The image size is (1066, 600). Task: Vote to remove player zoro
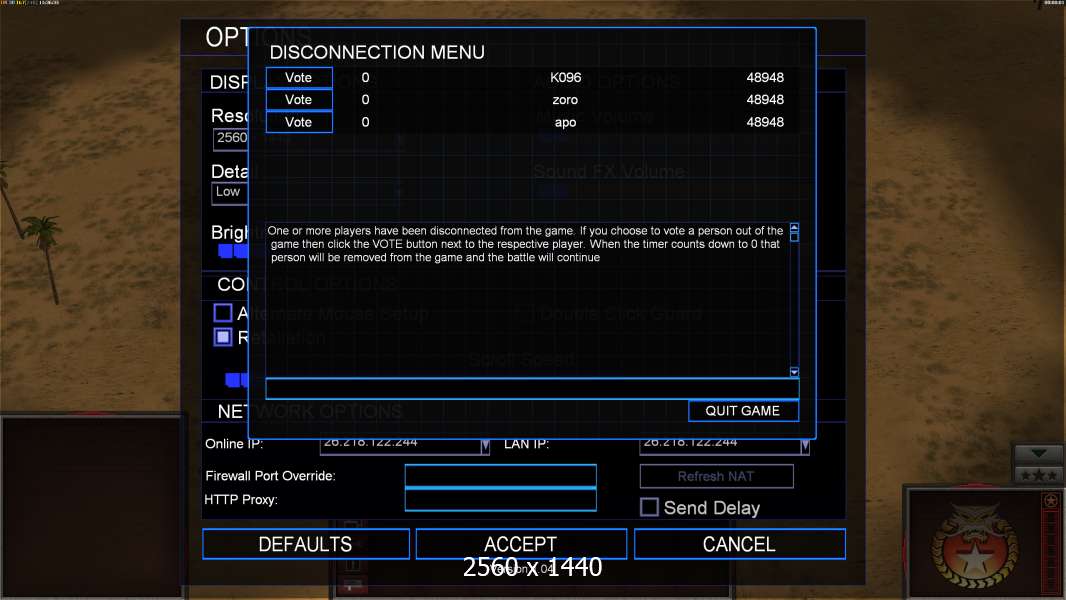point(298,100)
